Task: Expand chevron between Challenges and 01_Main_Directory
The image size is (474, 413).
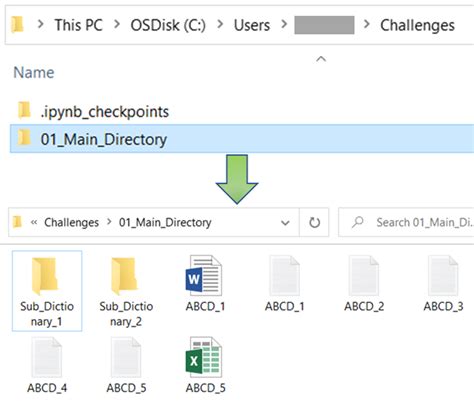Action: pyautogui.click(x=109, y=222)
